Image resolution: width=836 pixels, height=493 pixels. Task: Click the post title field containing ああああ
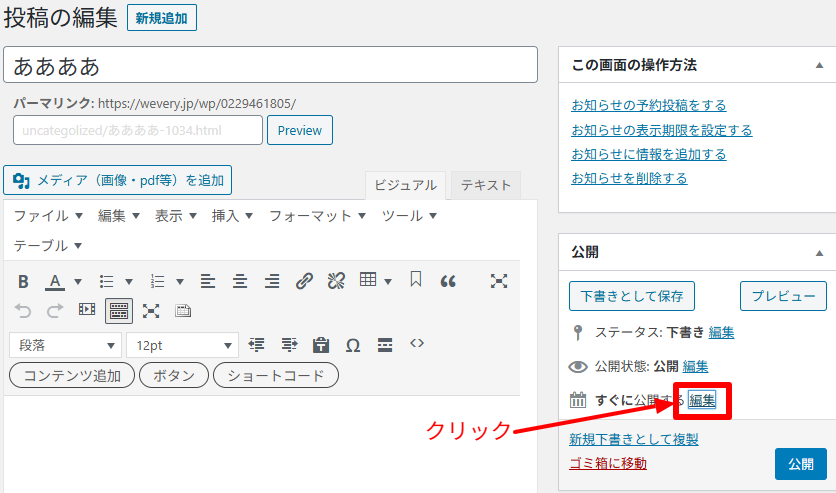[x=272, y=65]
